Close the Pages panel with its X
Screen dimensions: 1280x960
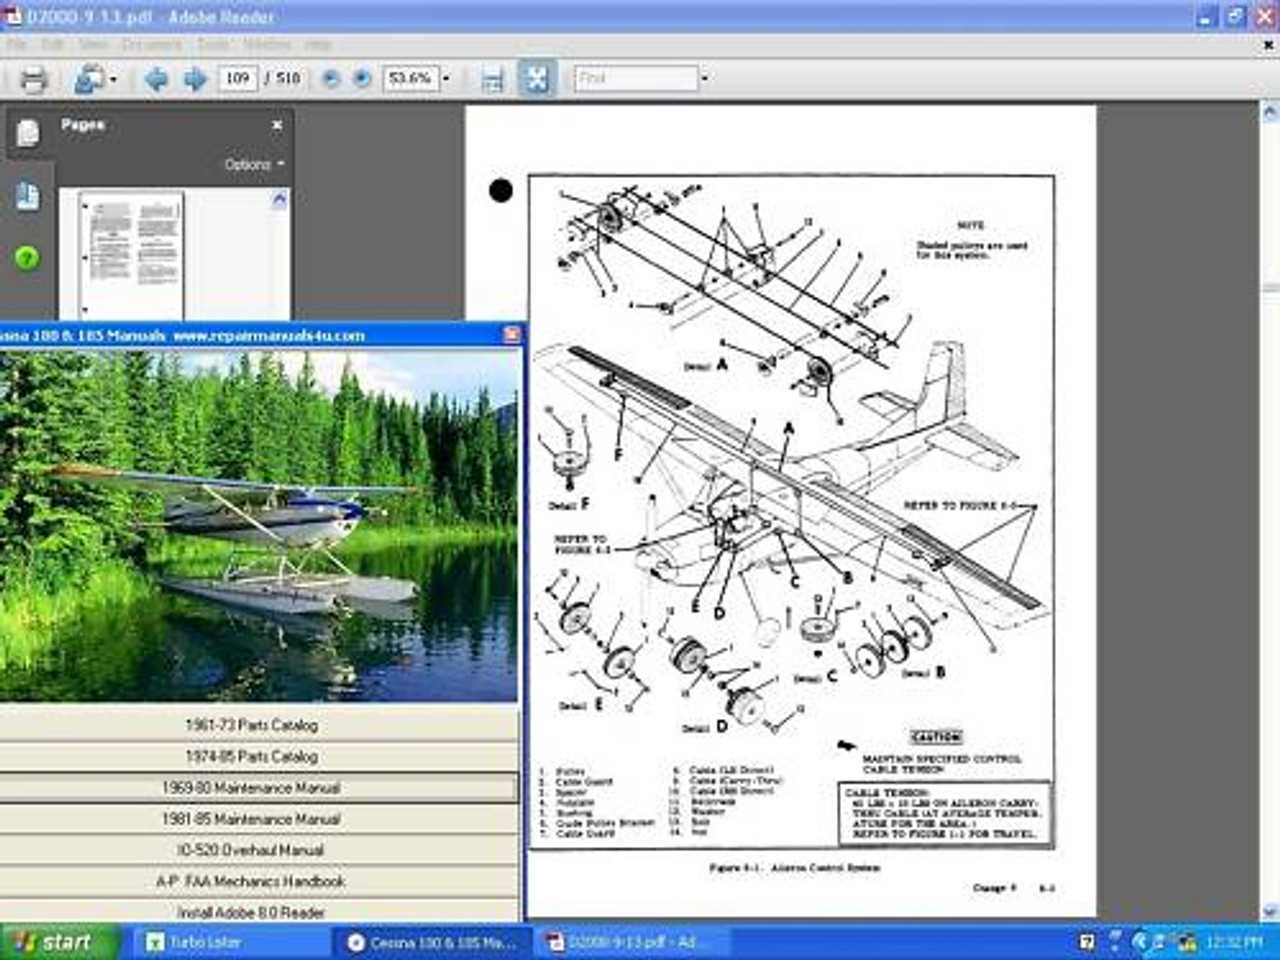coord(277,125)
